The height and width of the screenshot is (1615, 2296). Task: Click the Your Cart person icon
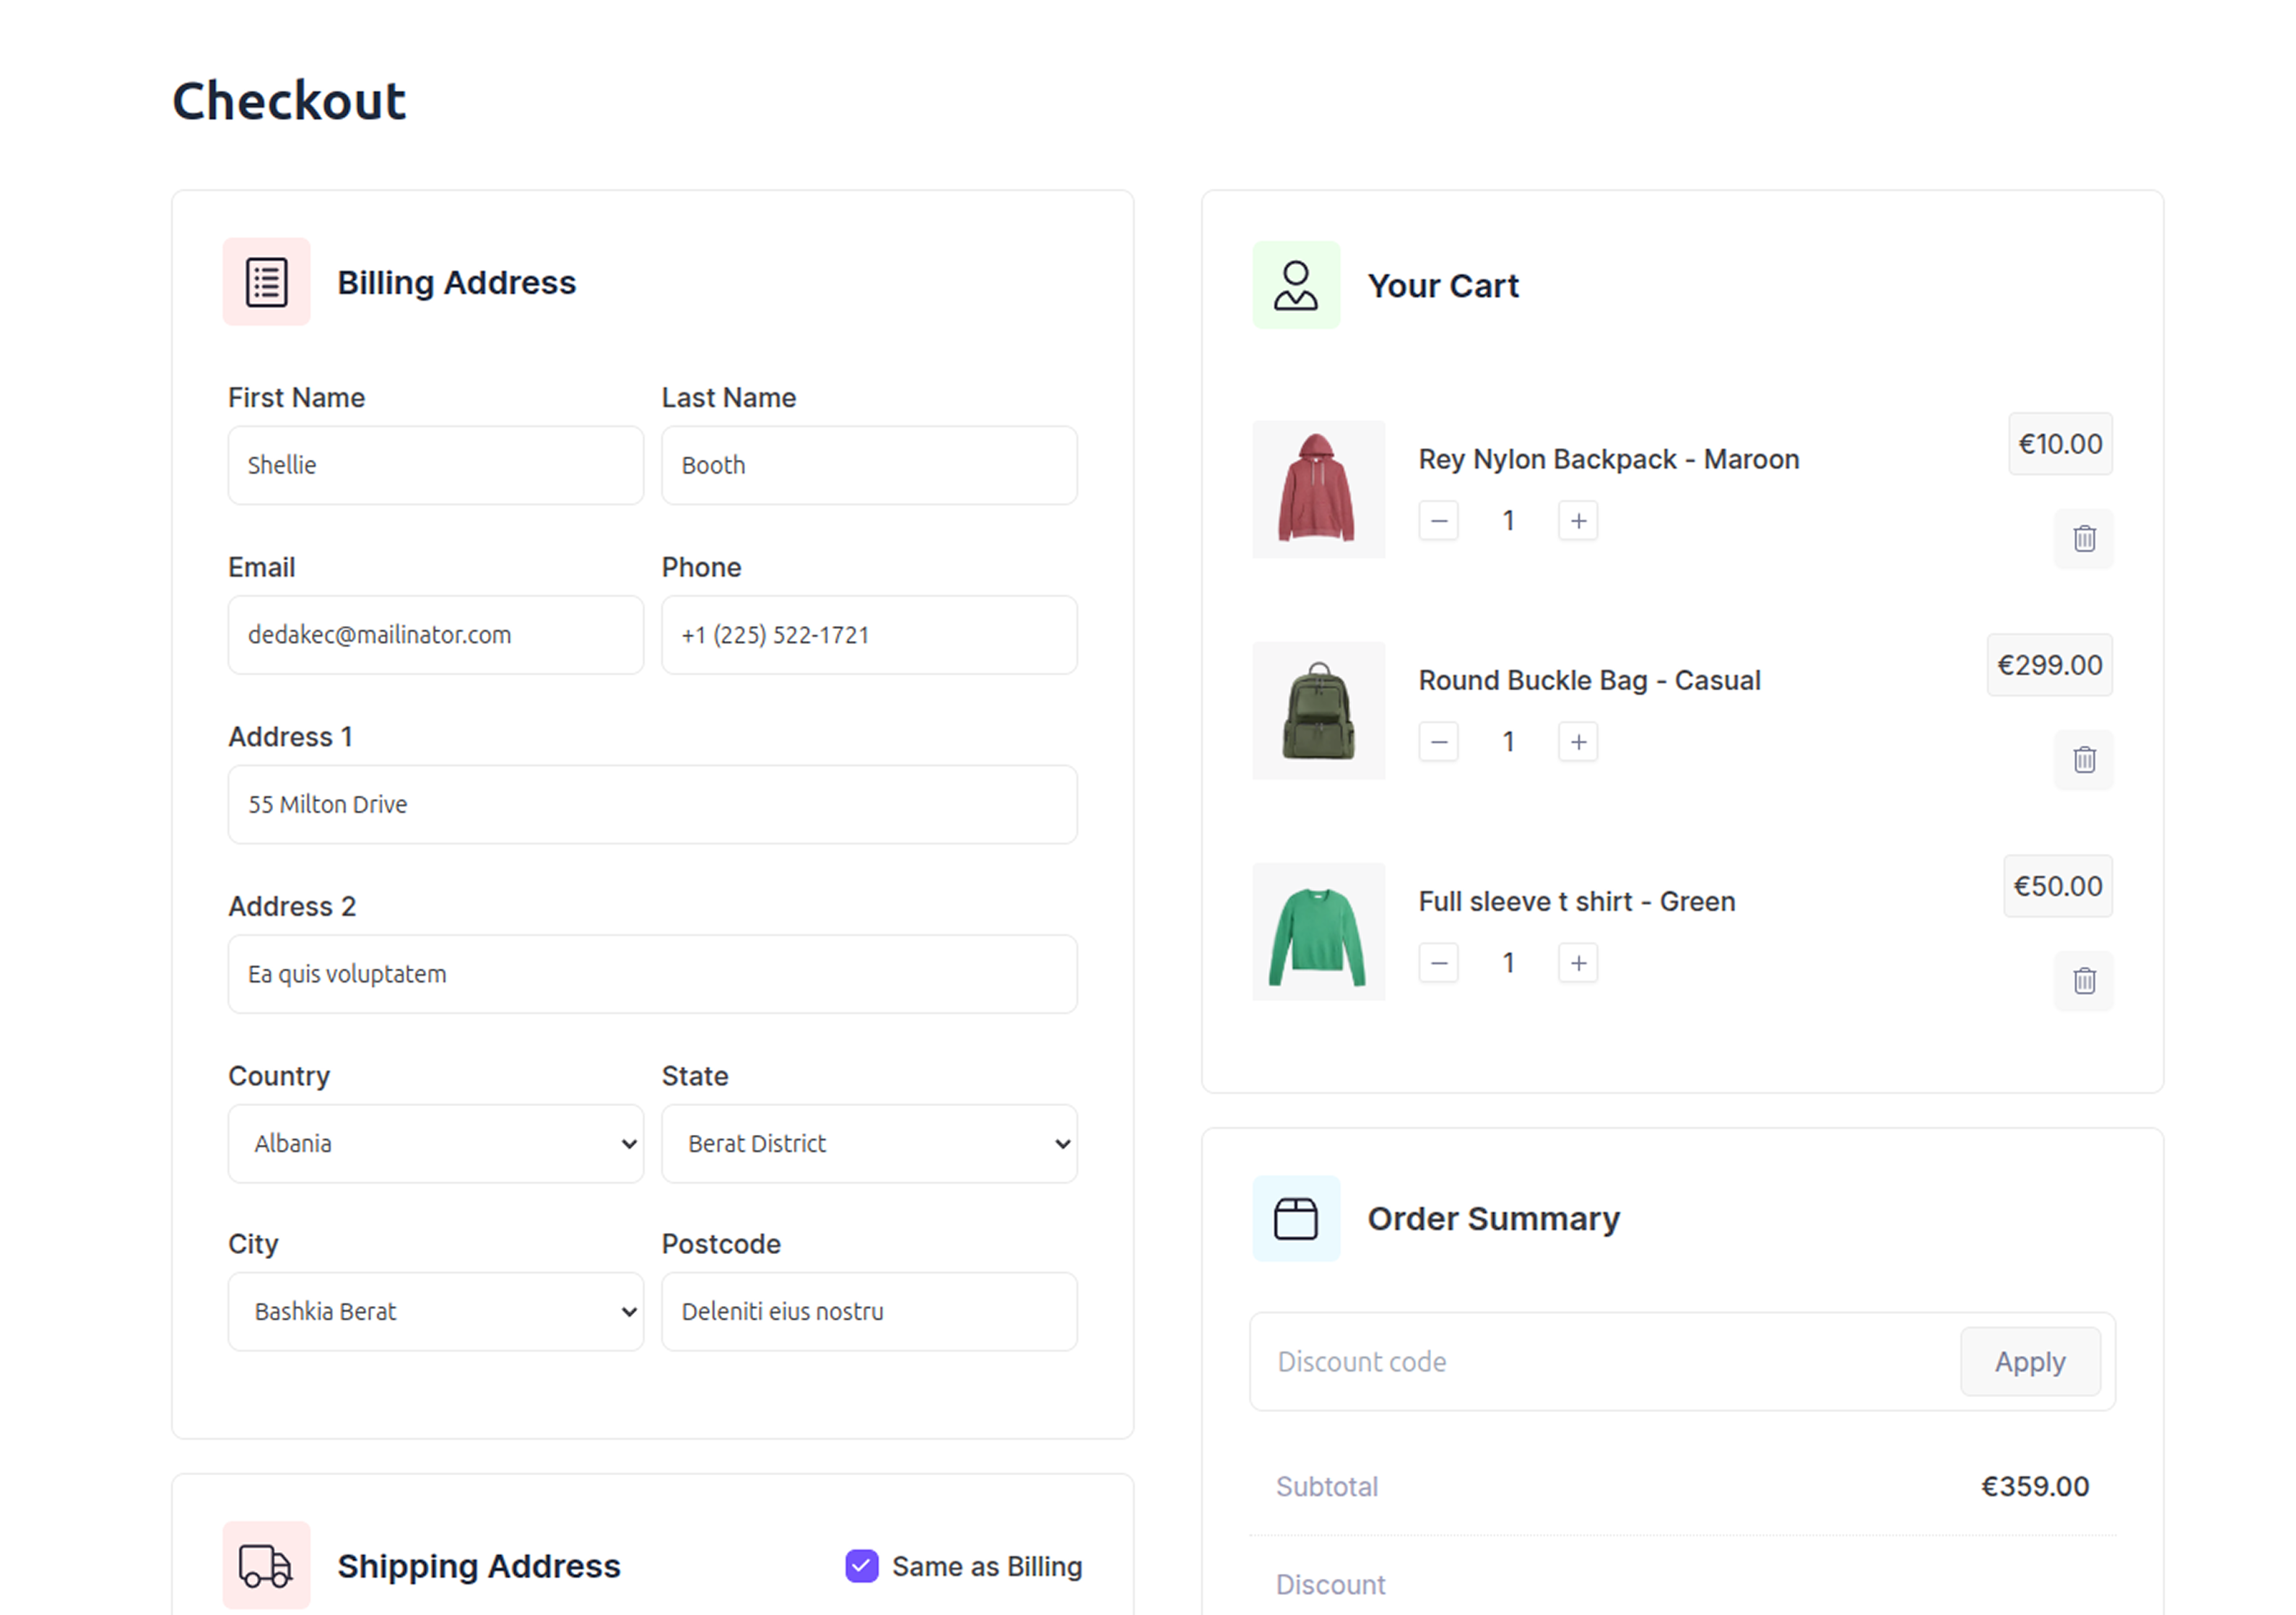(1295, 286)
